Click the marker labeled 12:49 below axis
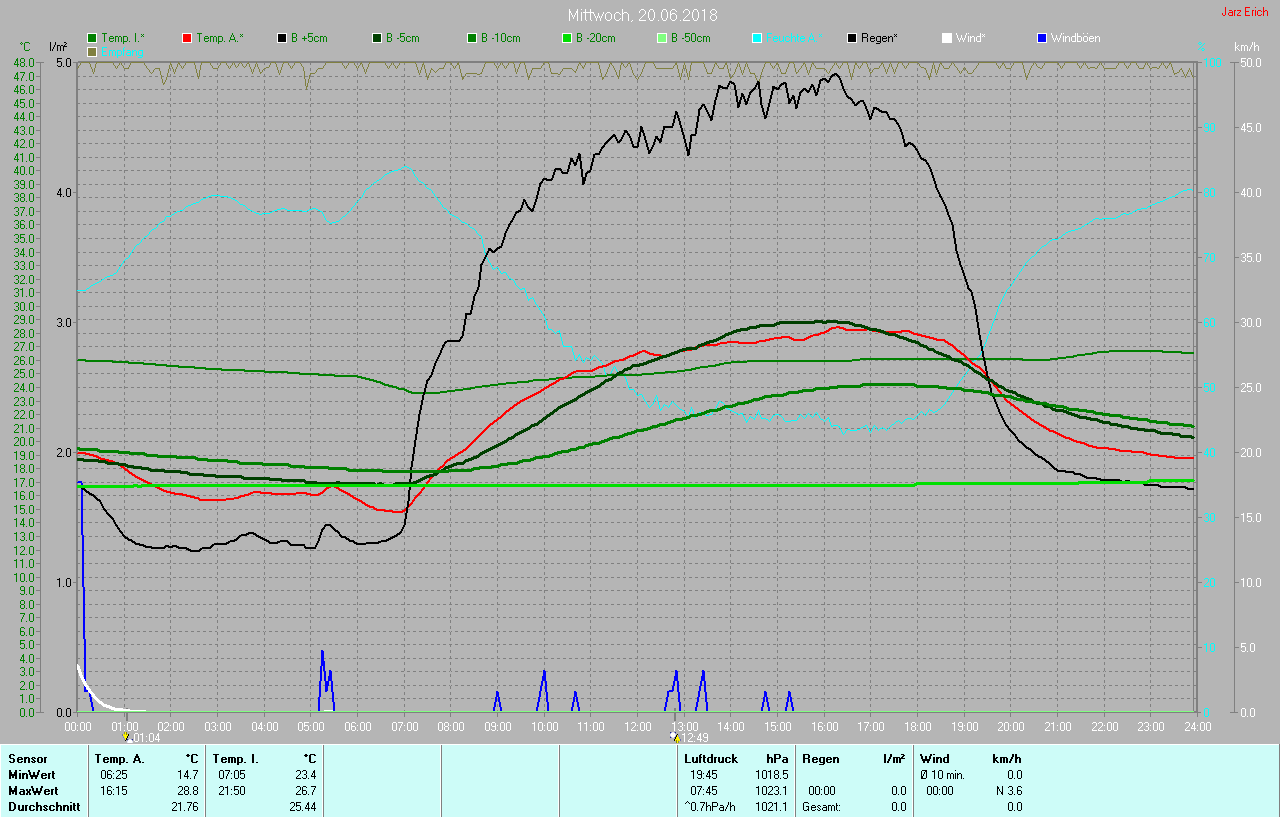Screen dimensions: 1280x817 (675, 737)
